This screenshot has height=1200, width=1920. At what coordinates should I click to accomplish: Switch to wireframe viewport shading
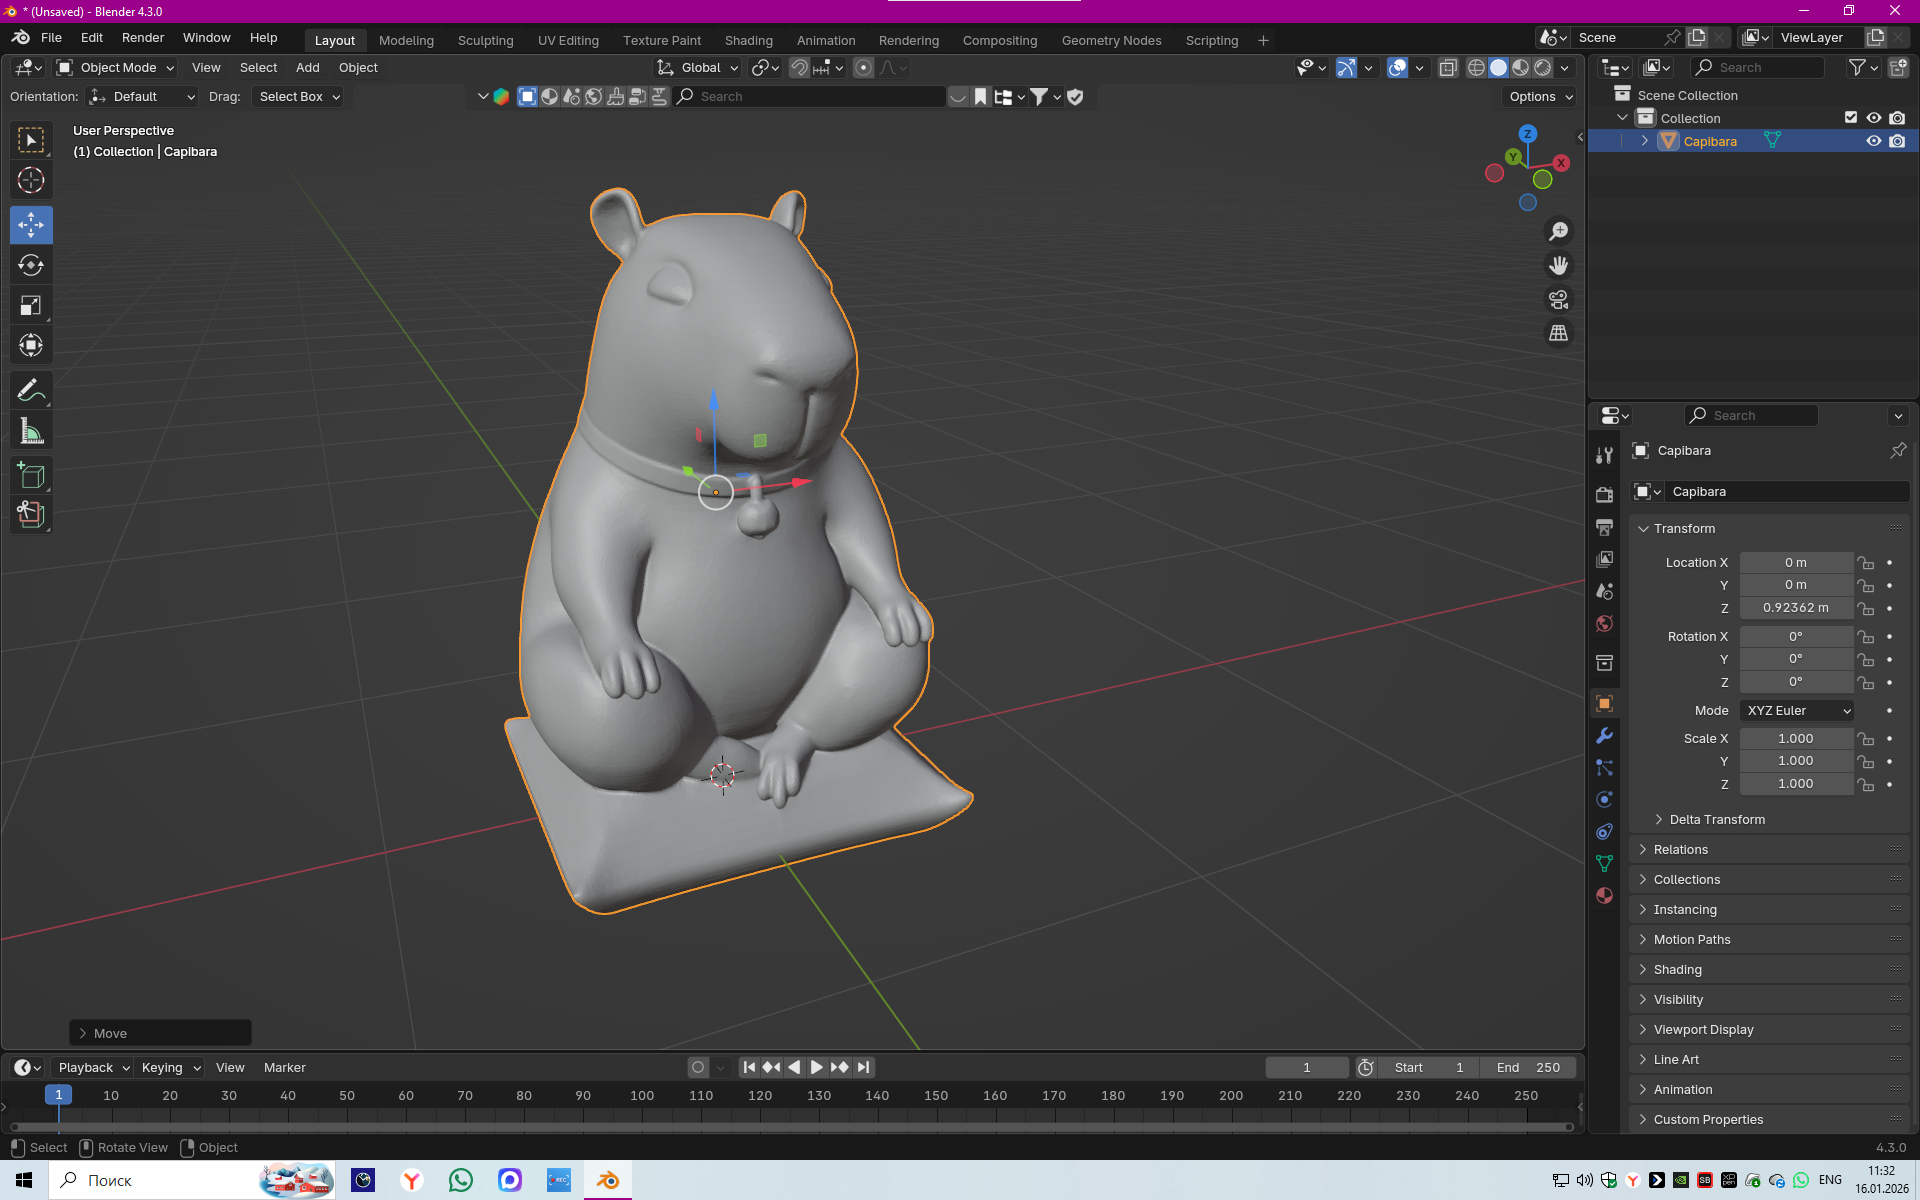click(1476, 68)
